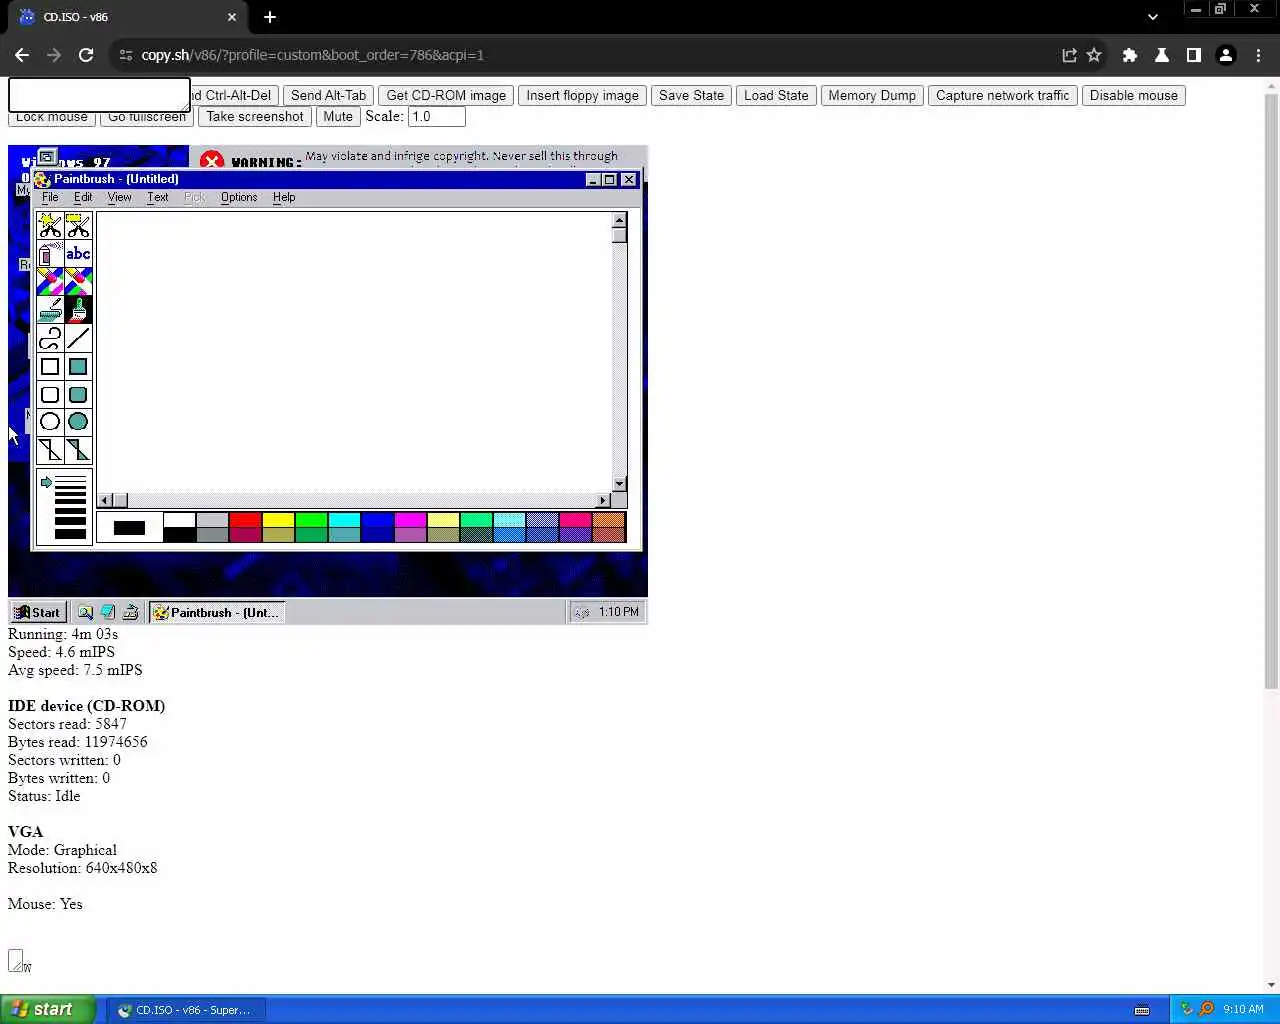
Task: Pick the white palette color
Action: point(179,520)
